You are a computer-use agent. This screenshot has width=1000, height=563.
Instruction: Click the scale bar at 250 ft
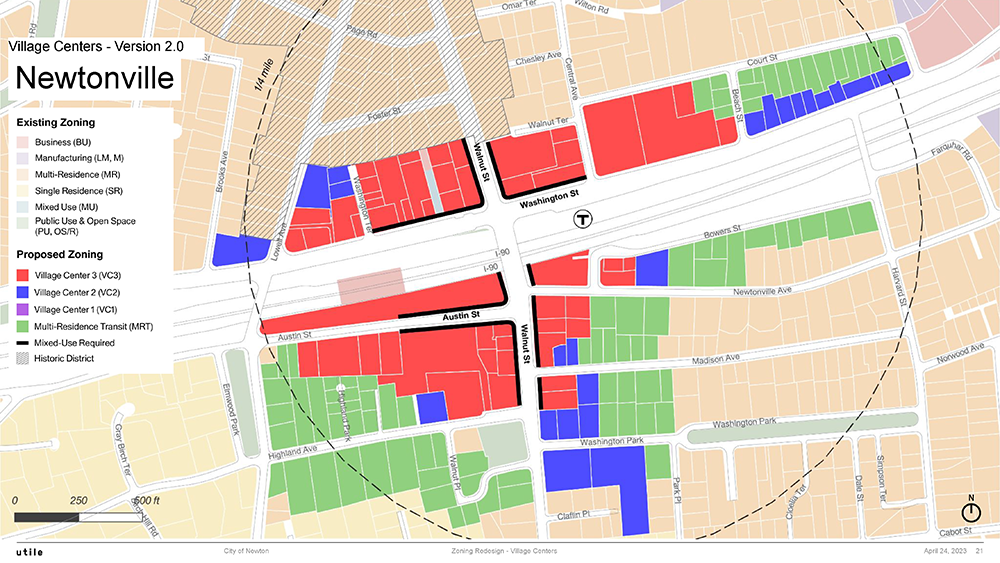point(77,518)
